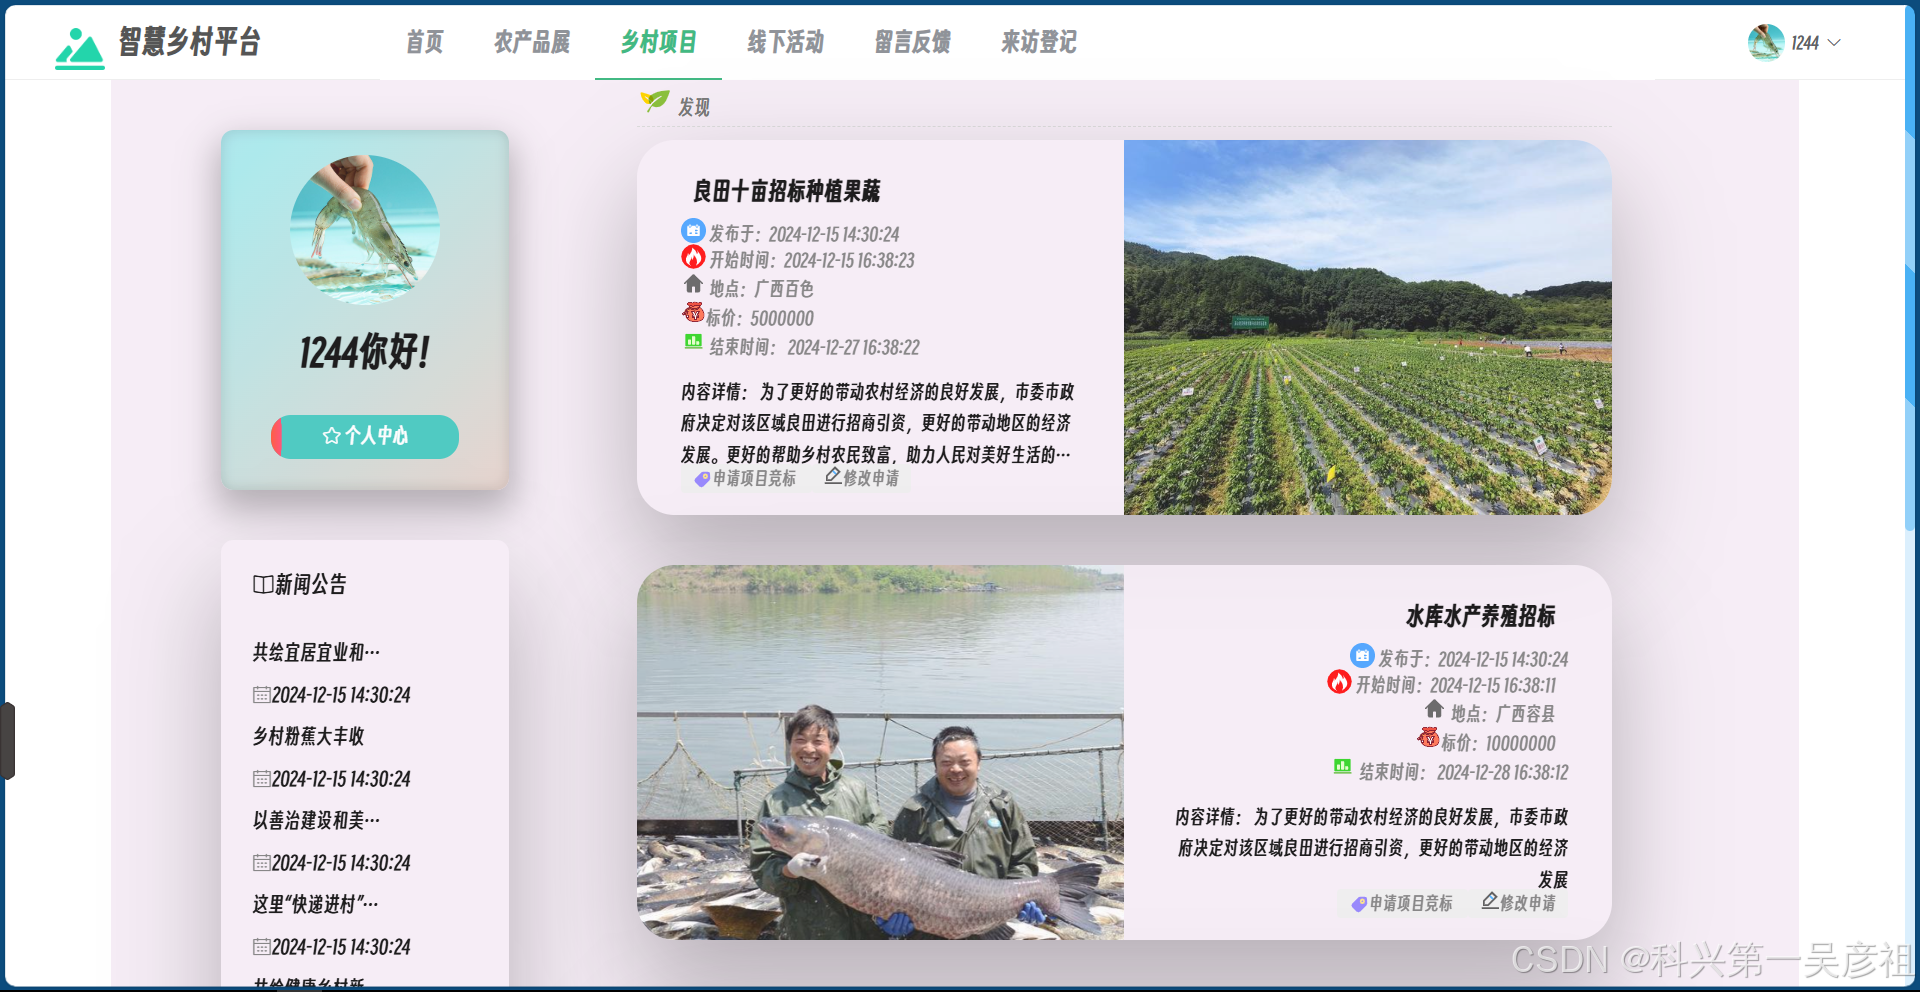Image resolution: width=1920 pixels, height=992 pixels.
Task: Open the news item 这里"快递进村"…
Action: pos(316,904)
